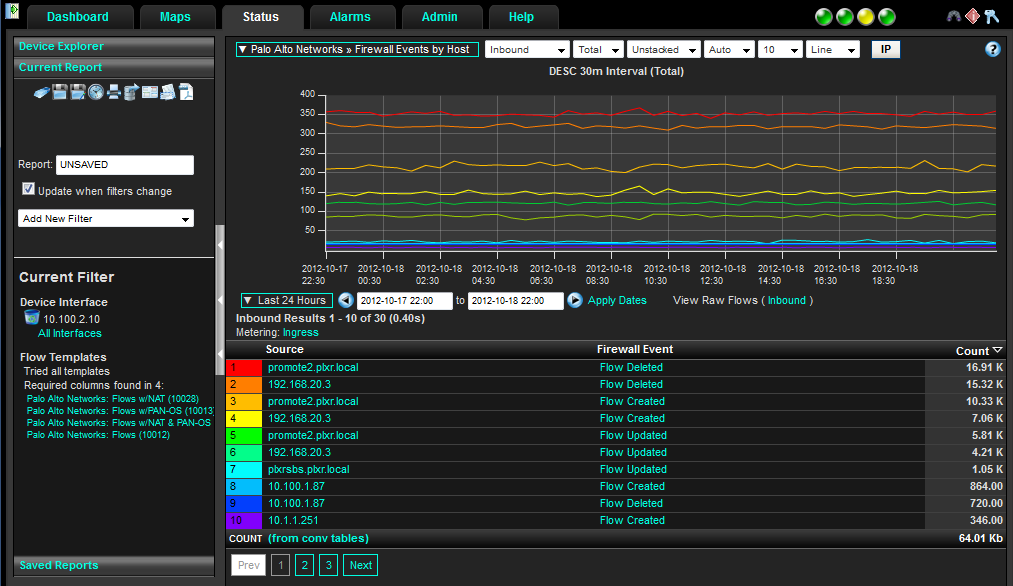Expand the Last 24 Hours time selector
Viewport: 1013px width, 586px height.
point(286,300)
